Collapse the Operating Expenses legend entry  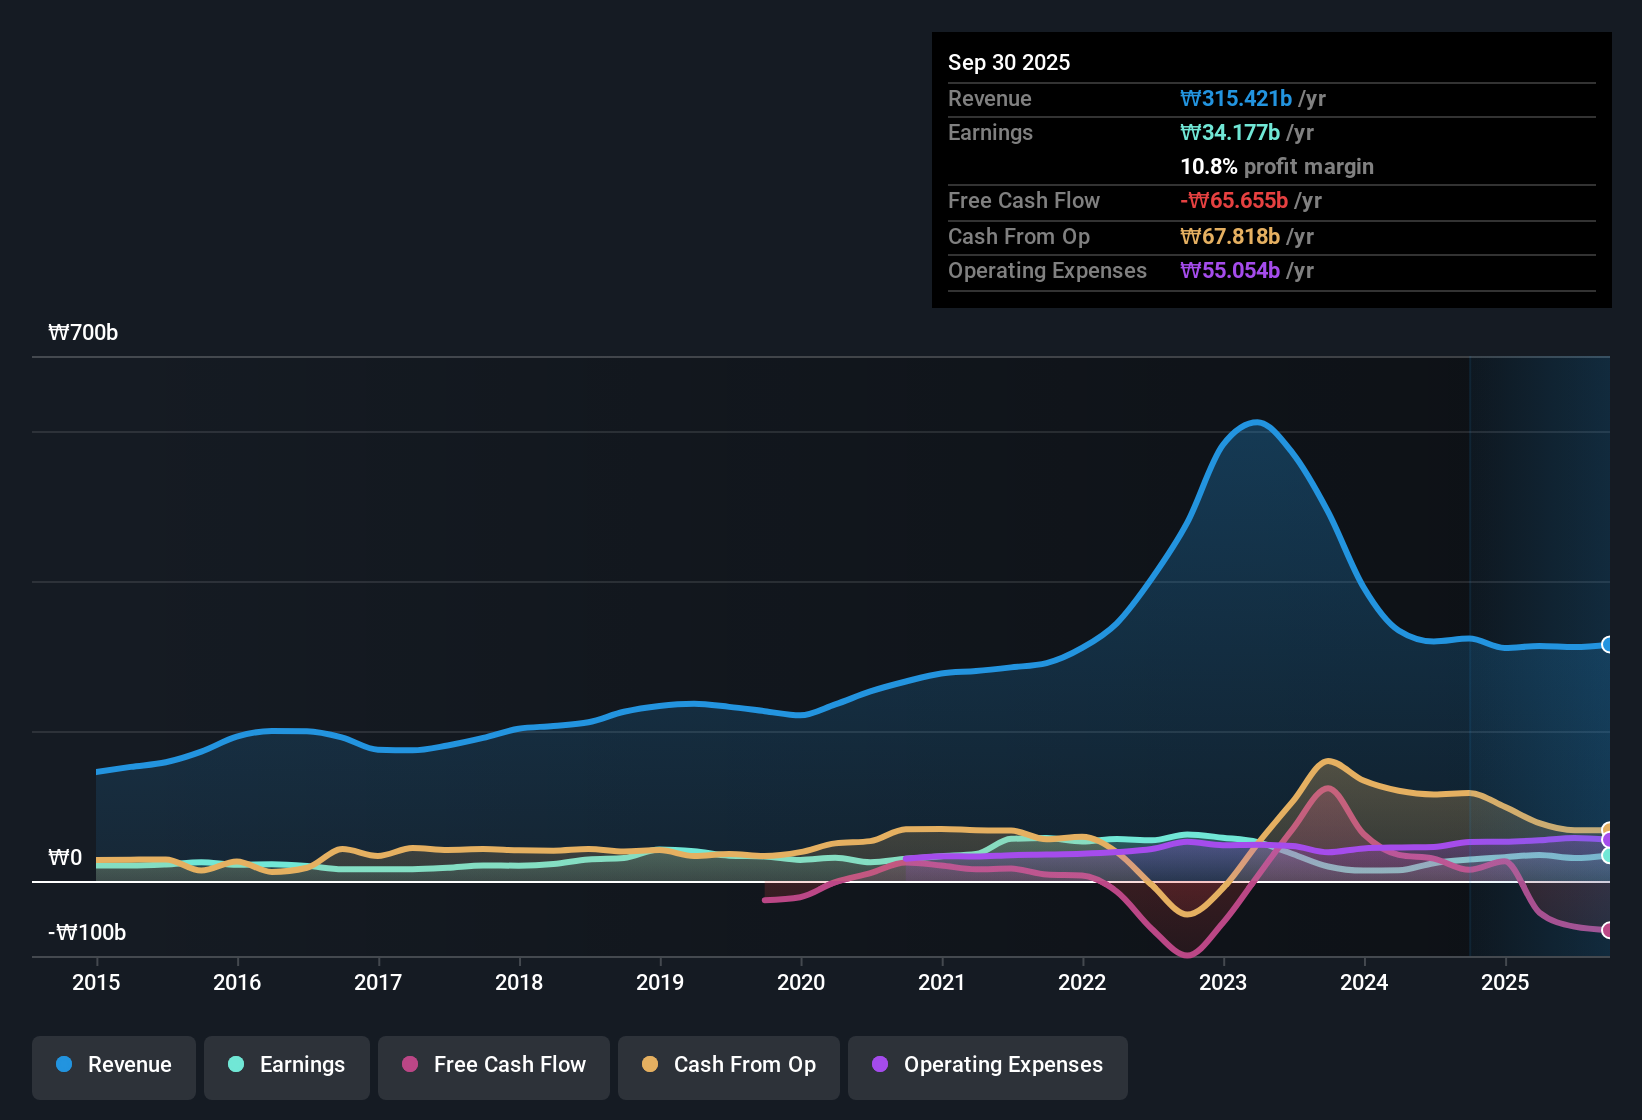click(x=987, y=1065)
